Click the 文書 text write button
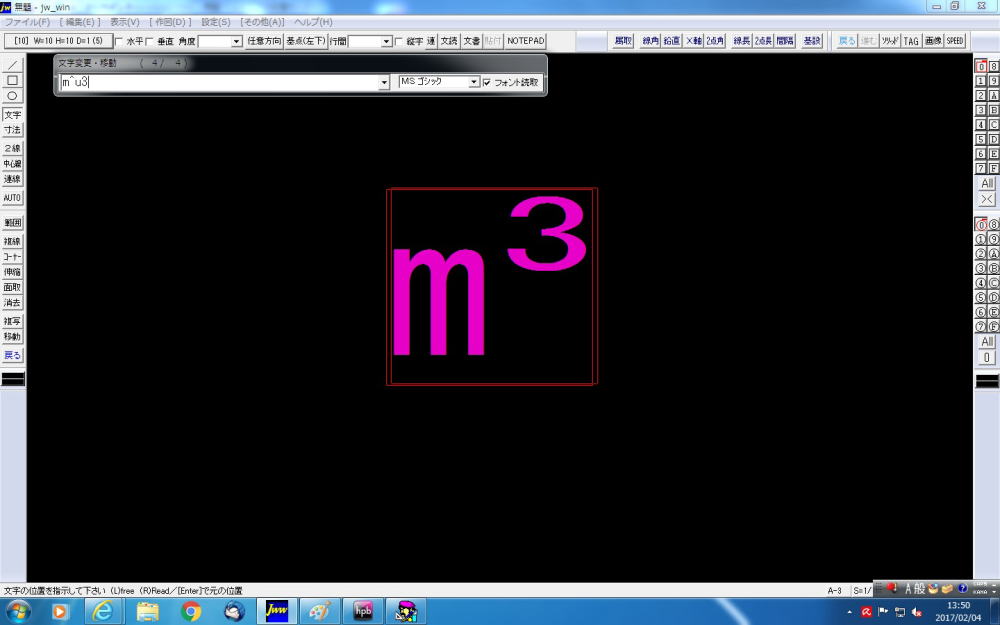This screenshot has width=1000, height=625. click(x=471, y=41)
